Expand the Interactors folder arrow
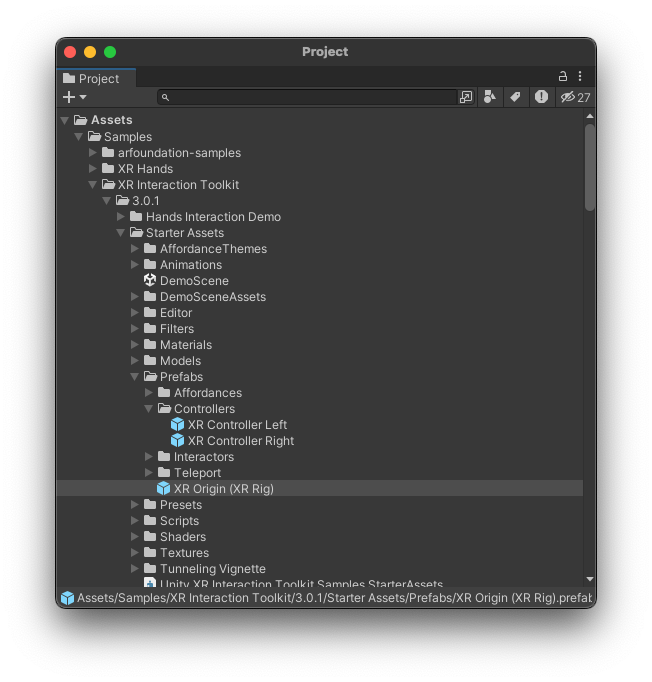 pos(148,456)
